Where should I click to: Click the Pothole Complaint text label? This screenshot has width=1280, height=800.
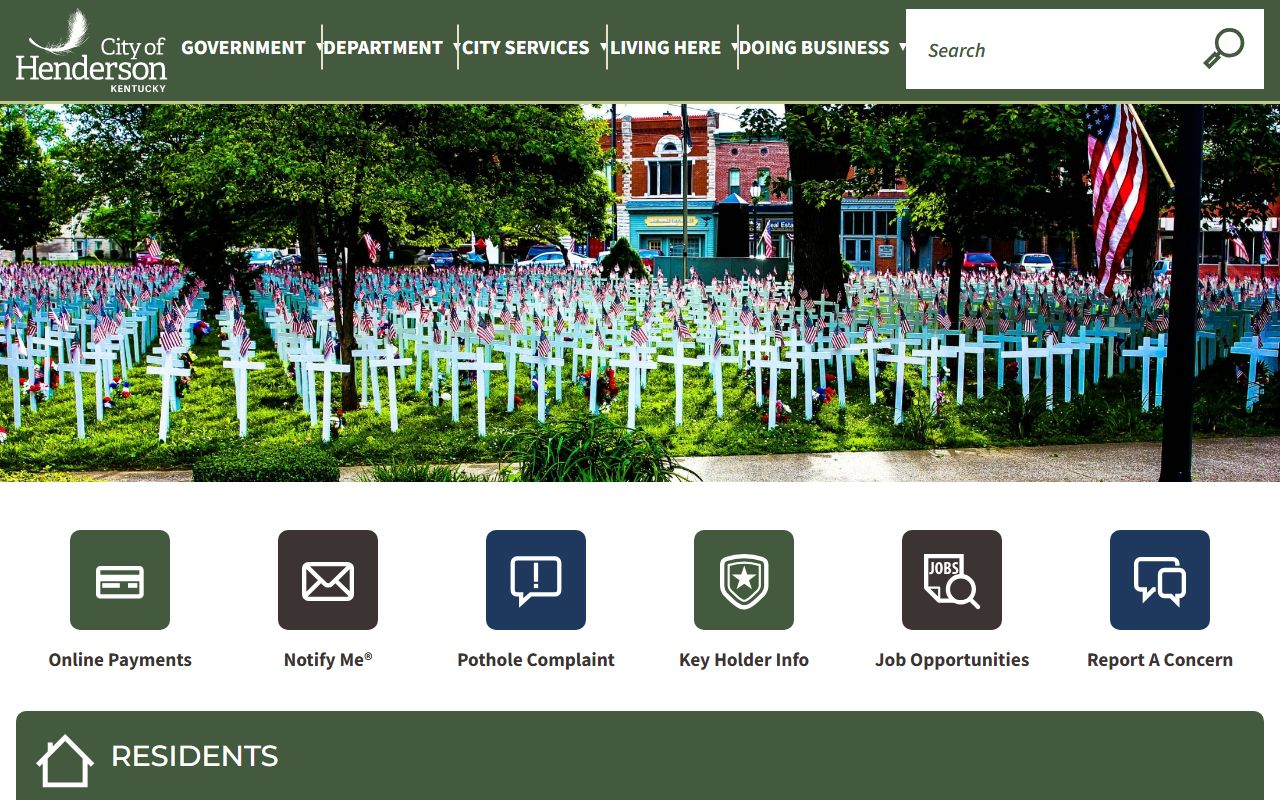click(536, 660)
